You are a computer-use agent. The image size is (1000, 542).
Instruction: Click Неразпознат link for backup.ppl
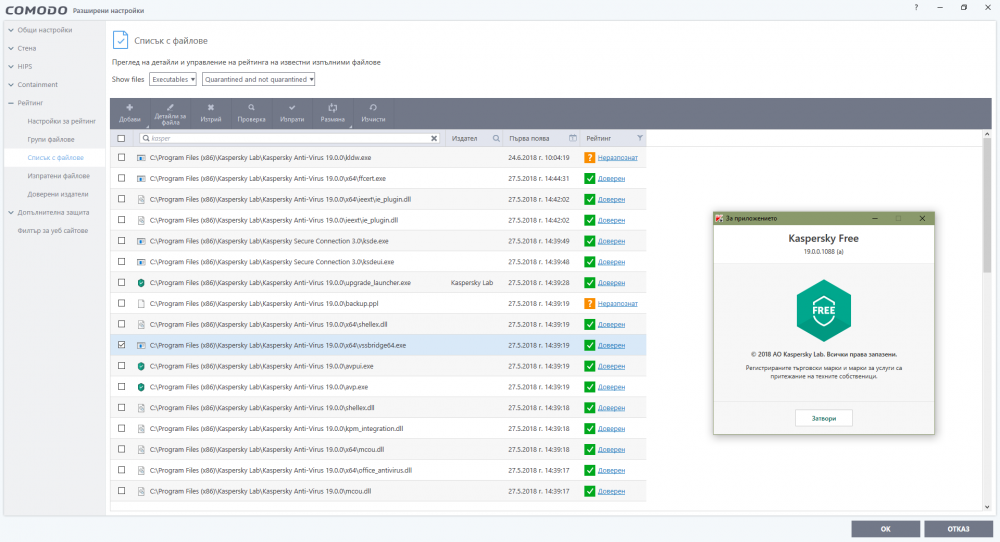(x=617, y=304)
